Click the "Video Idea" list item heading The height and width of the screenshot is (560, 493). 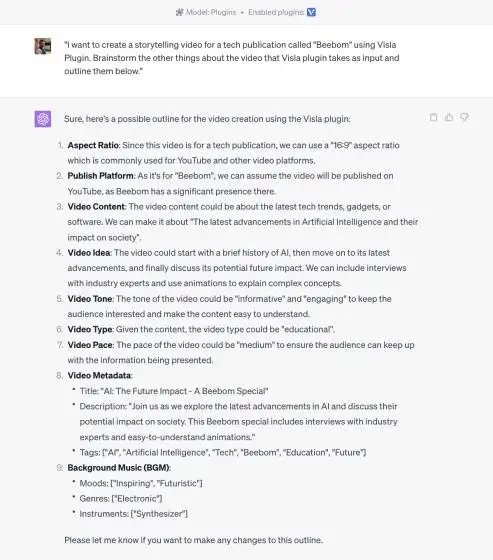pyautogui.click(x=89, y=252)
